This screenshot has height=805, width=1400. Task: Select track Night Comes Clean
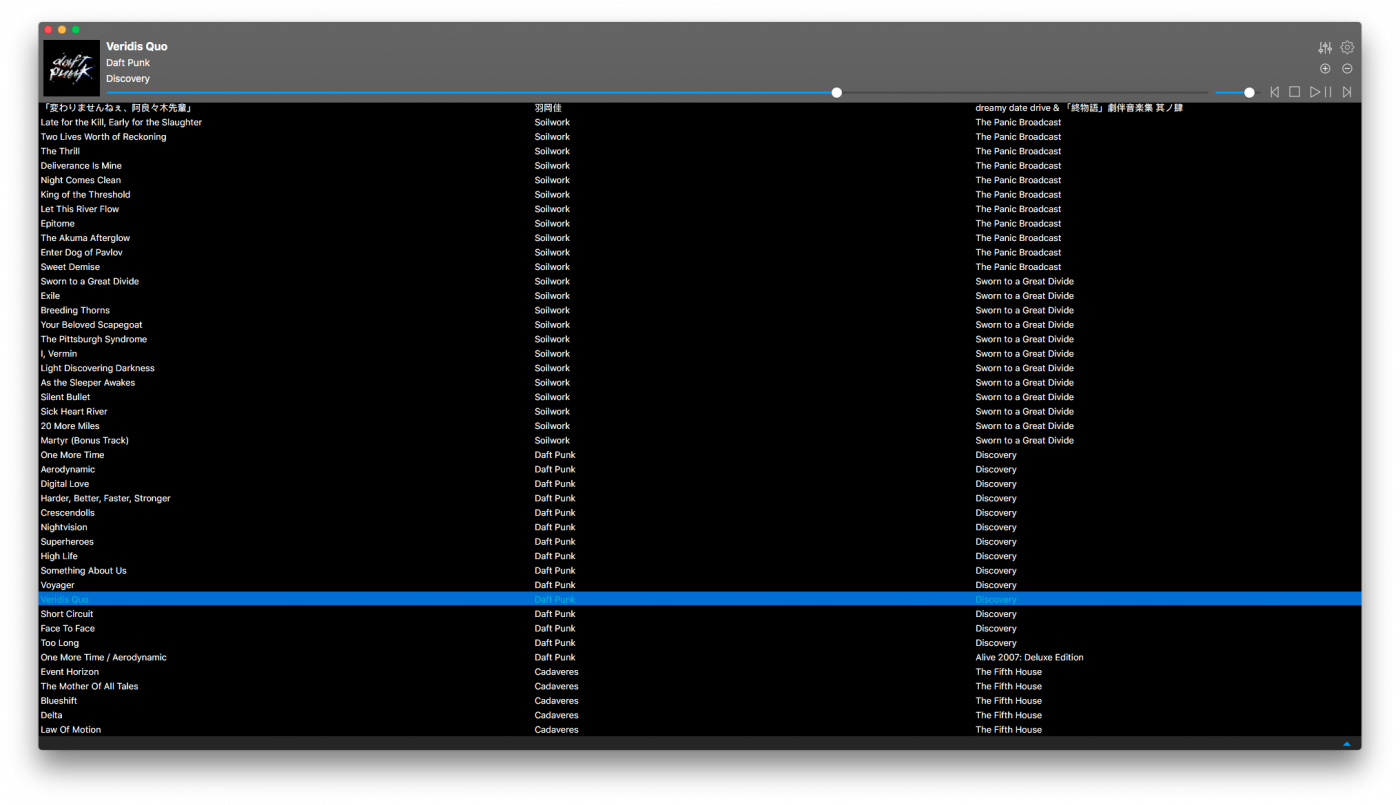click(x=81, y=181)
